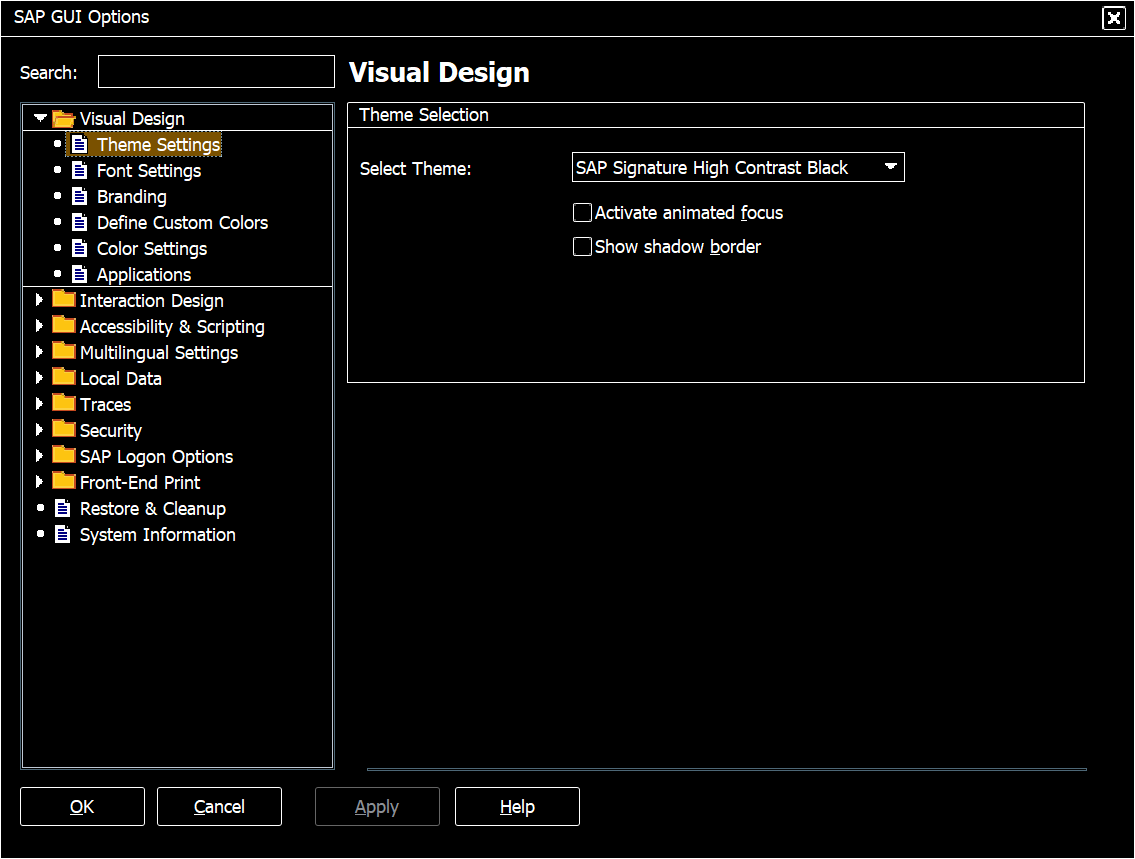The width and height of the screenshot is (1135, 859).
Task: Expand the Interaction Design folder
Action: [x=40, y=299]
